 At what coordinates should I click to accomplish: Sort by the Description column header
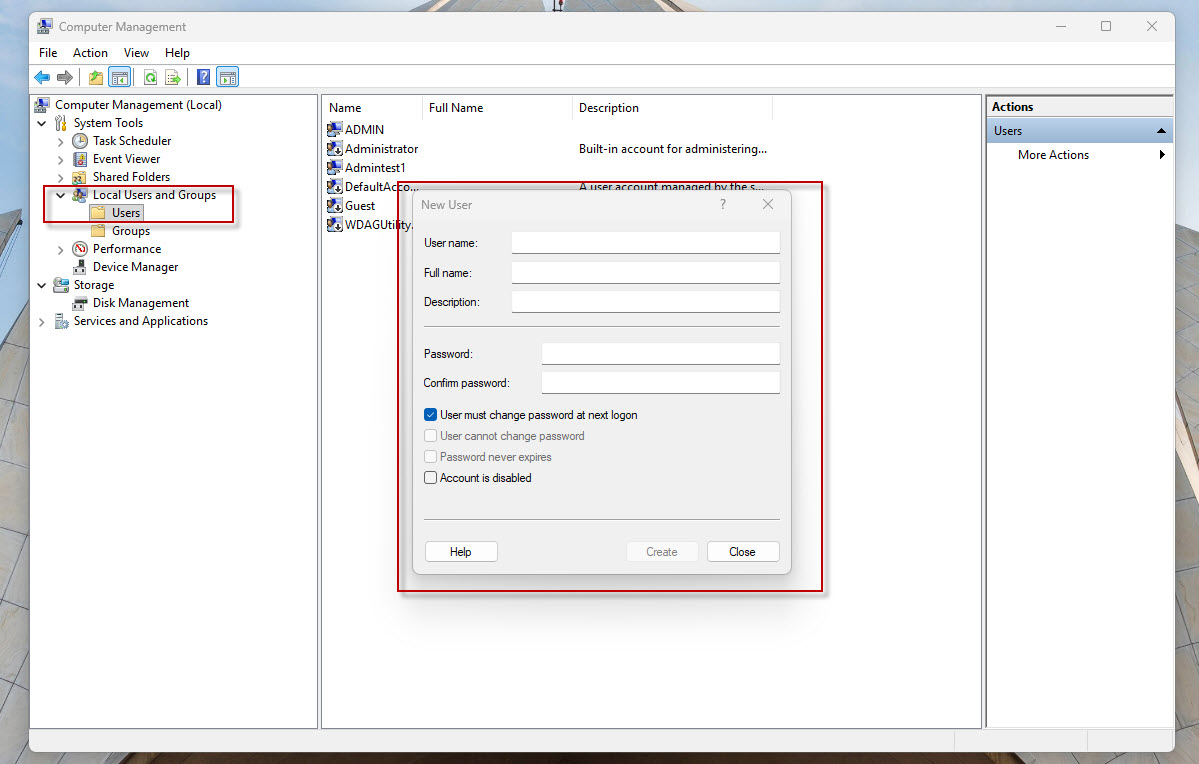pos(672,108)
